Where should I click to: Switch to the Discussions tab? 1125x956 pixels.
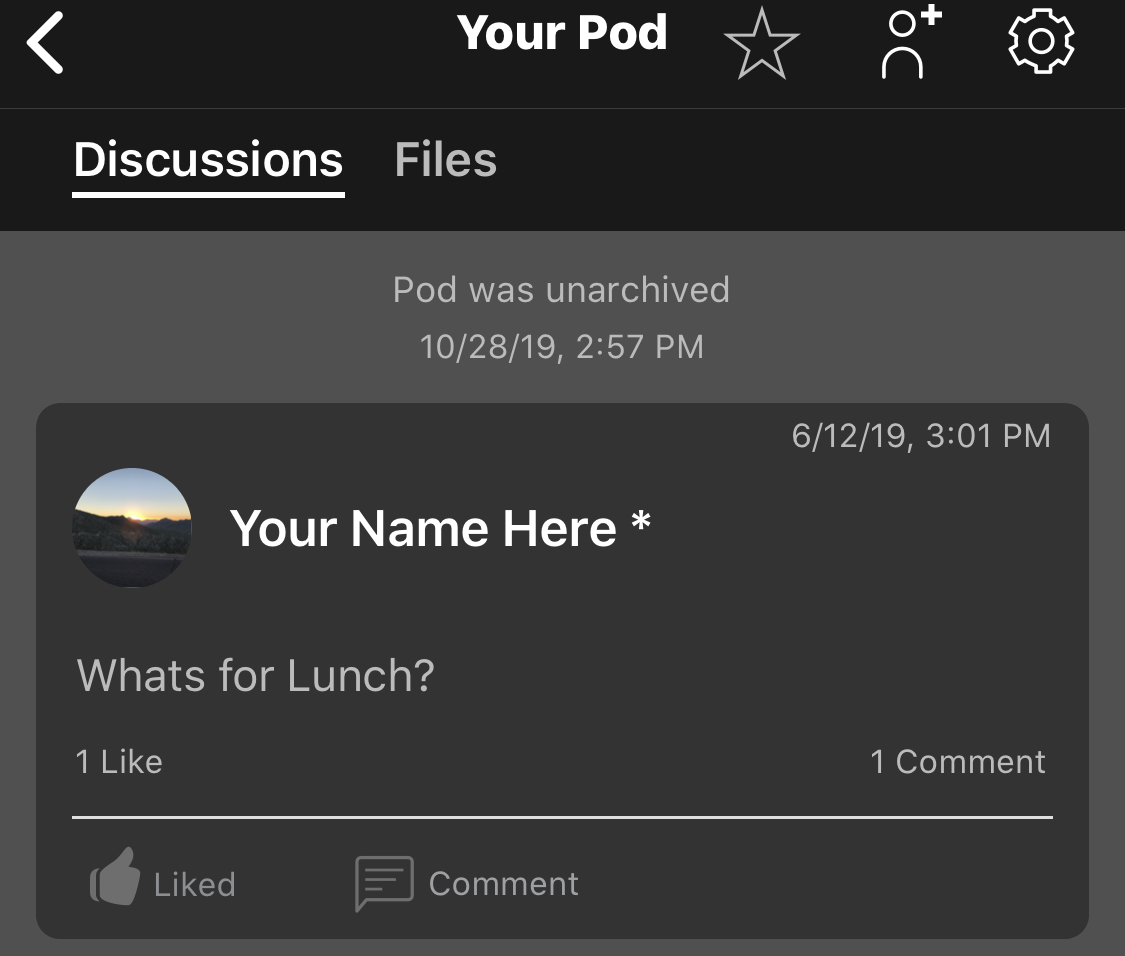point(208,160)
